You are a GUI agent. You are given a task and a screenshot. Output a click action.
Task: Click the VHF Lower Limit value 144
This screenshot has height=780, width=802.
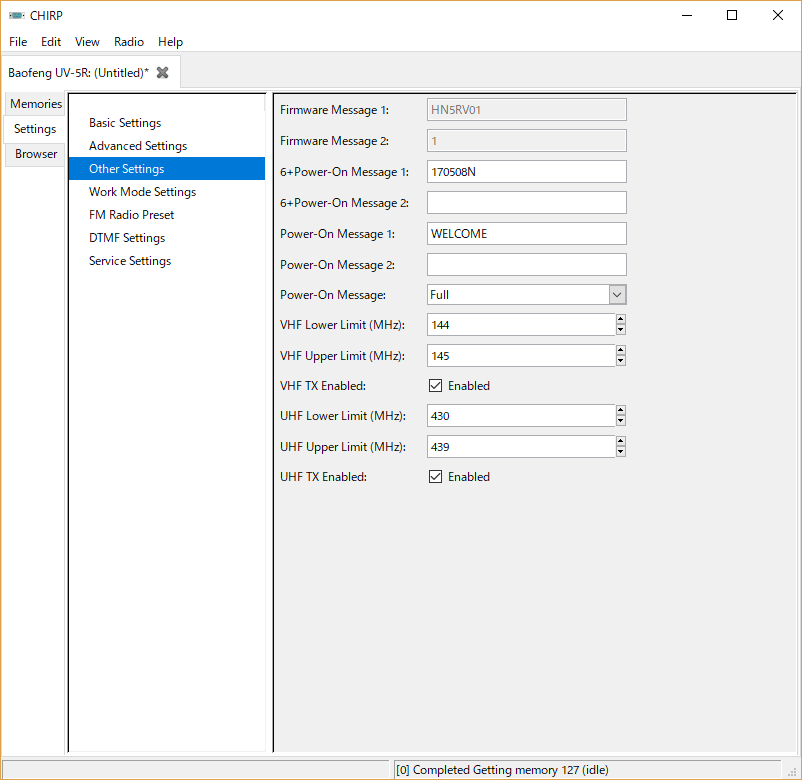pyautogui.click(x=521, y=325)
